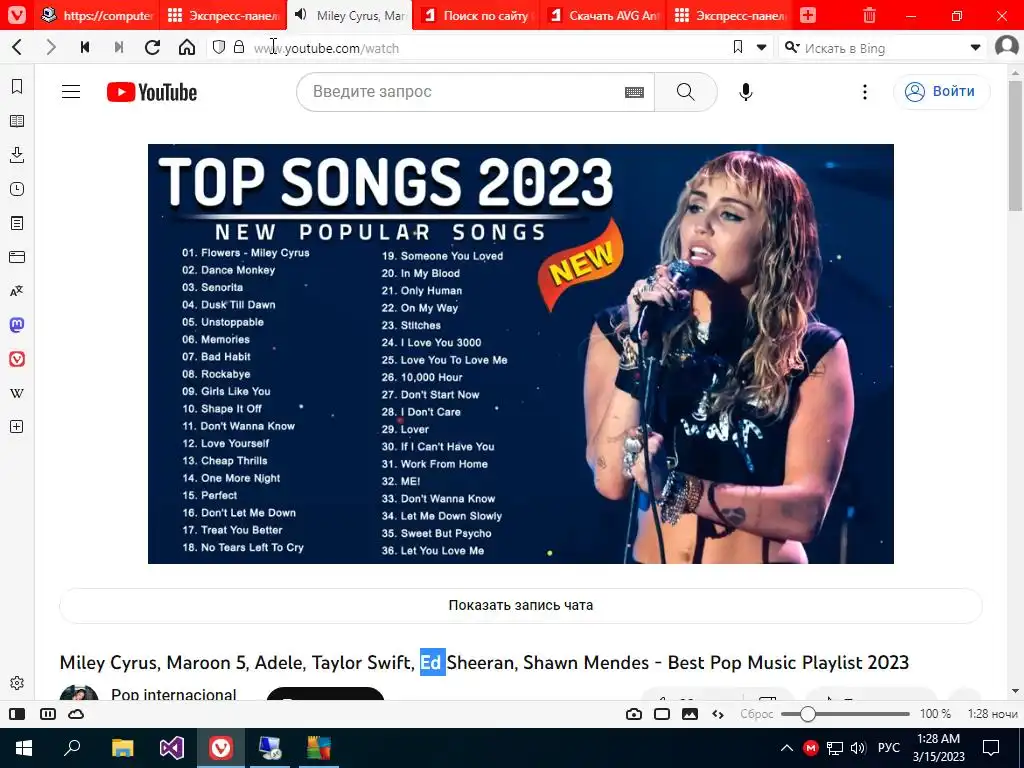The width and height of the screenshot is (1024, 768).
Task: Toggle images and animations loading
Action: point(690,714)
